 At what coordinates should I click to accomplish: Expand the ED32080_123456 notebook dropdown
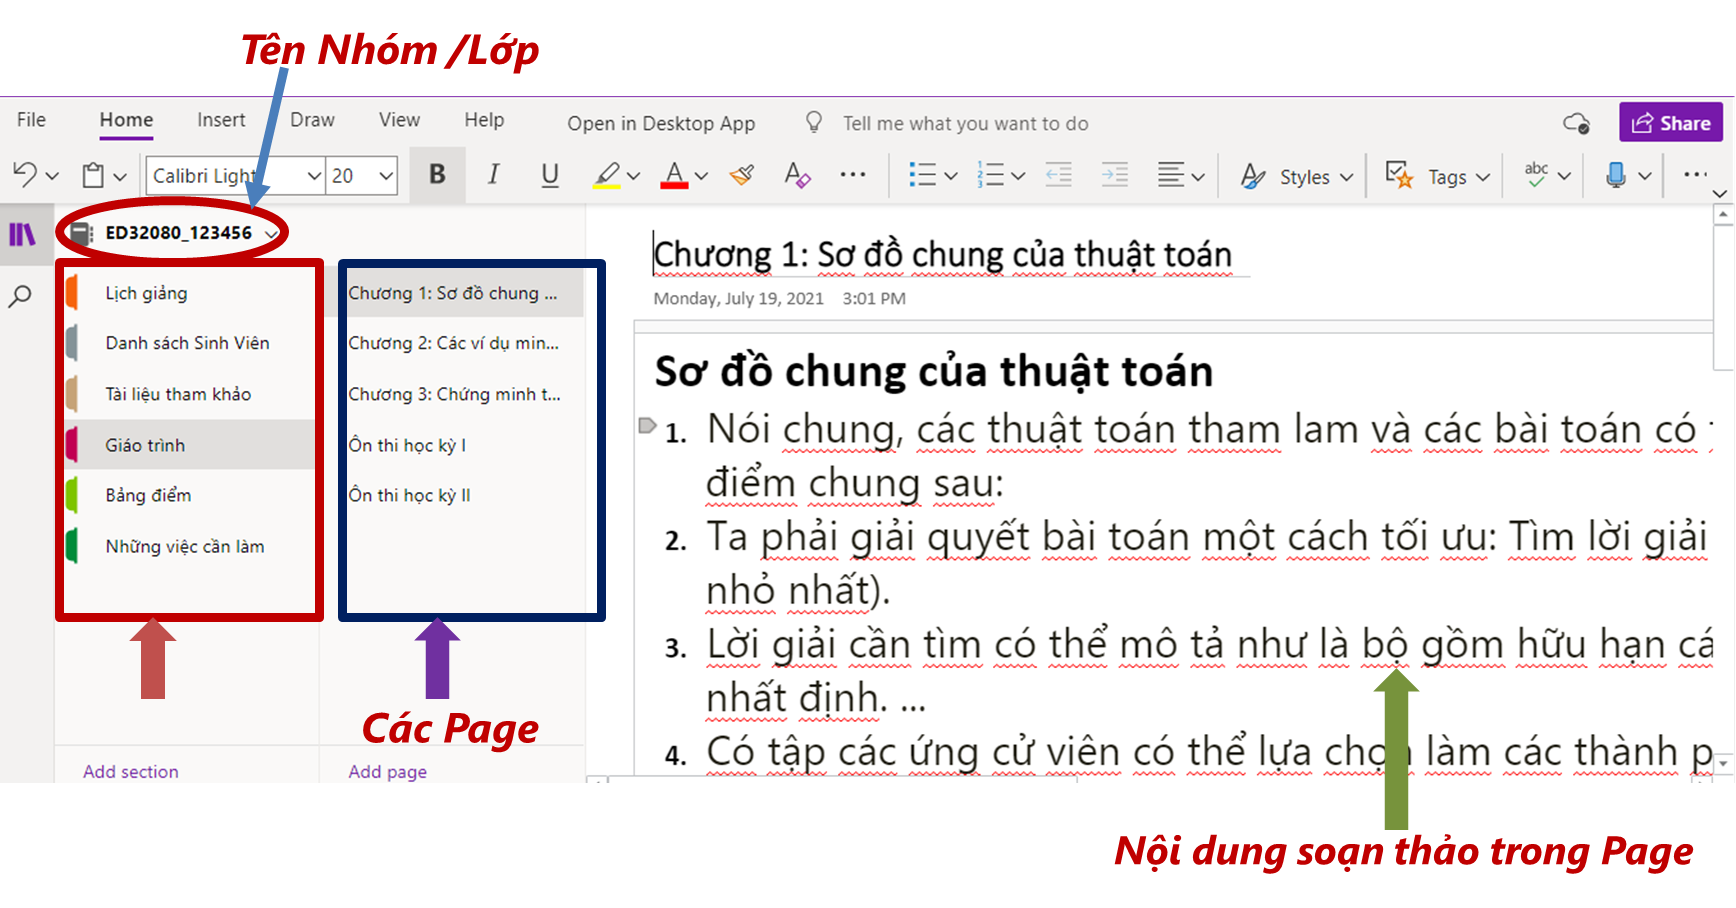tap(271, 234)
